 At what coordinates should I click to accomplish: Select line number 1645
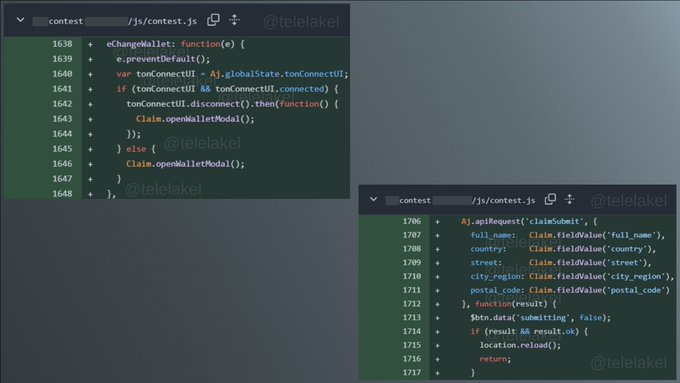62,149
